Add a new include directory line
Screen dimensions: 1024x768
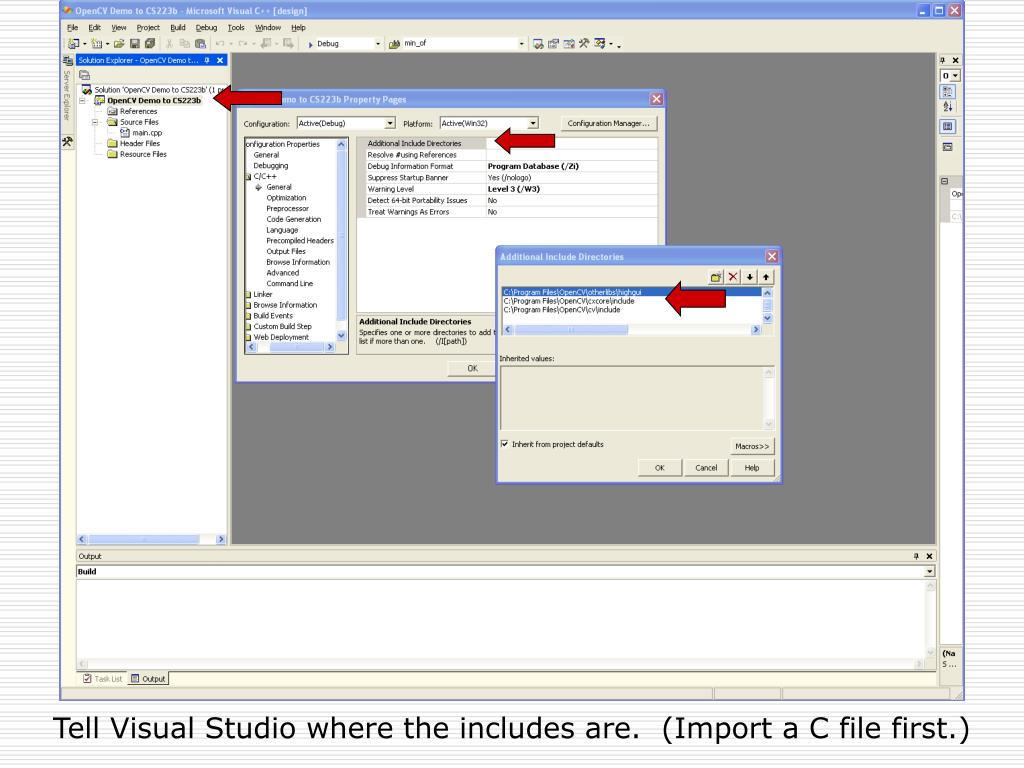pos(716,277)
